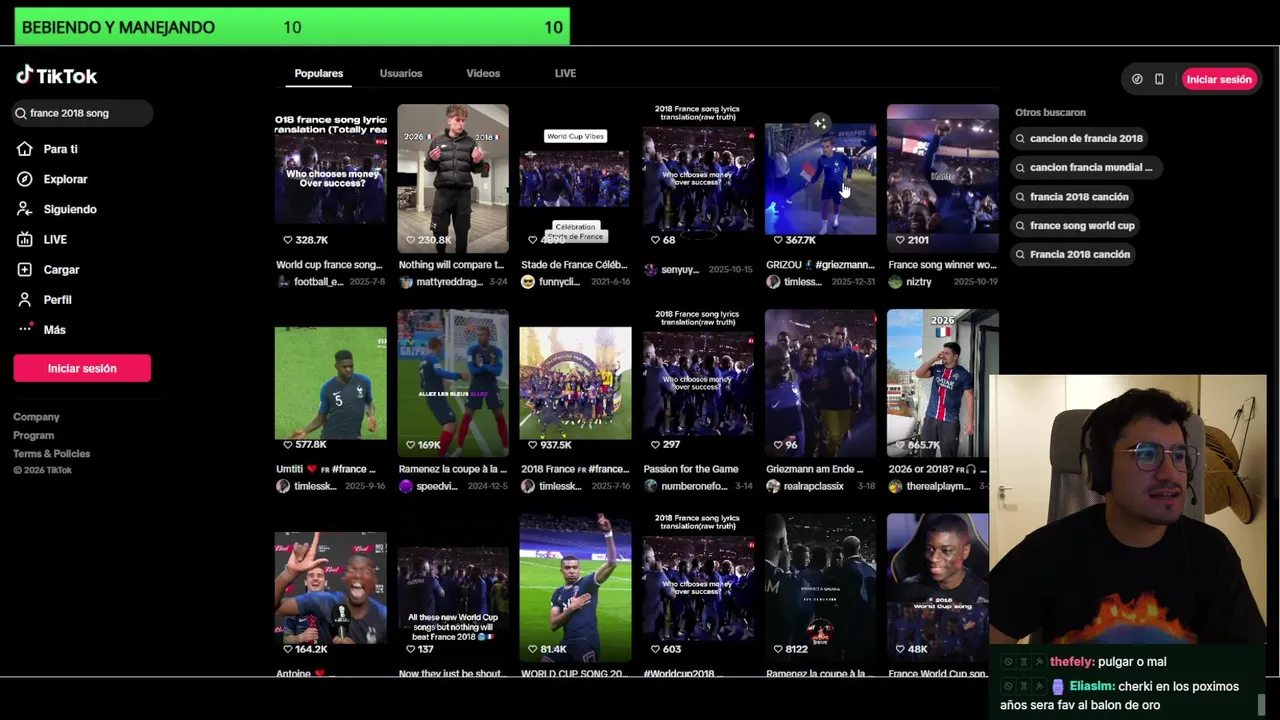The height and width of the screenshot is (720, 1280).
Task: Open the Terms & Policies link
Action: coord(51,454)
